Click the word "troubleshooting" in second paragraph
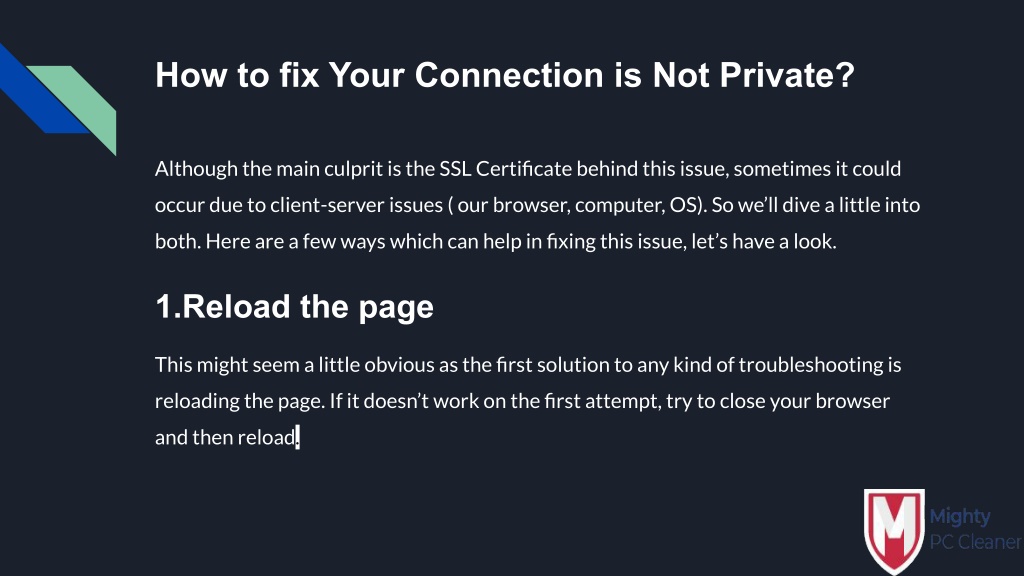This screenshot has height=576, width=1024. (810, 365)
